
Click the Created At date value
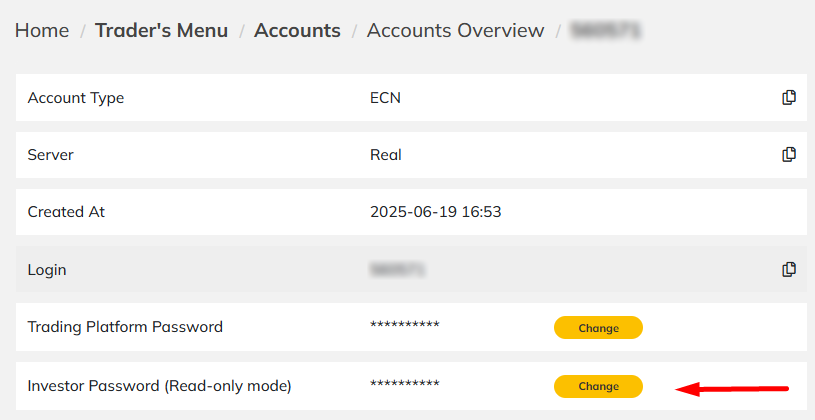tap(436, 212)
